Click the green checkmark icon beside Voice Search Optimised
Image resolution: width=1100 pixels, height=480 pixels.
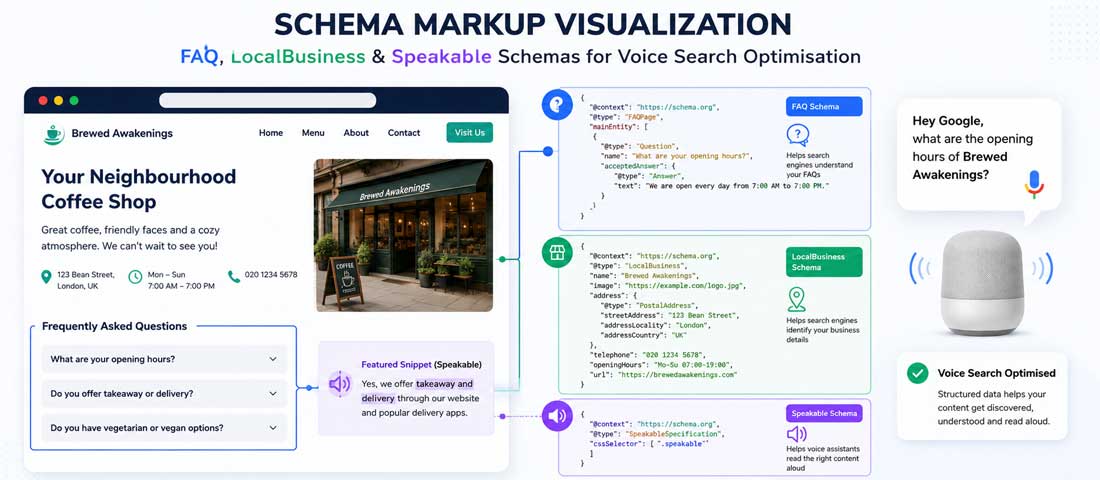coord(918,373)
